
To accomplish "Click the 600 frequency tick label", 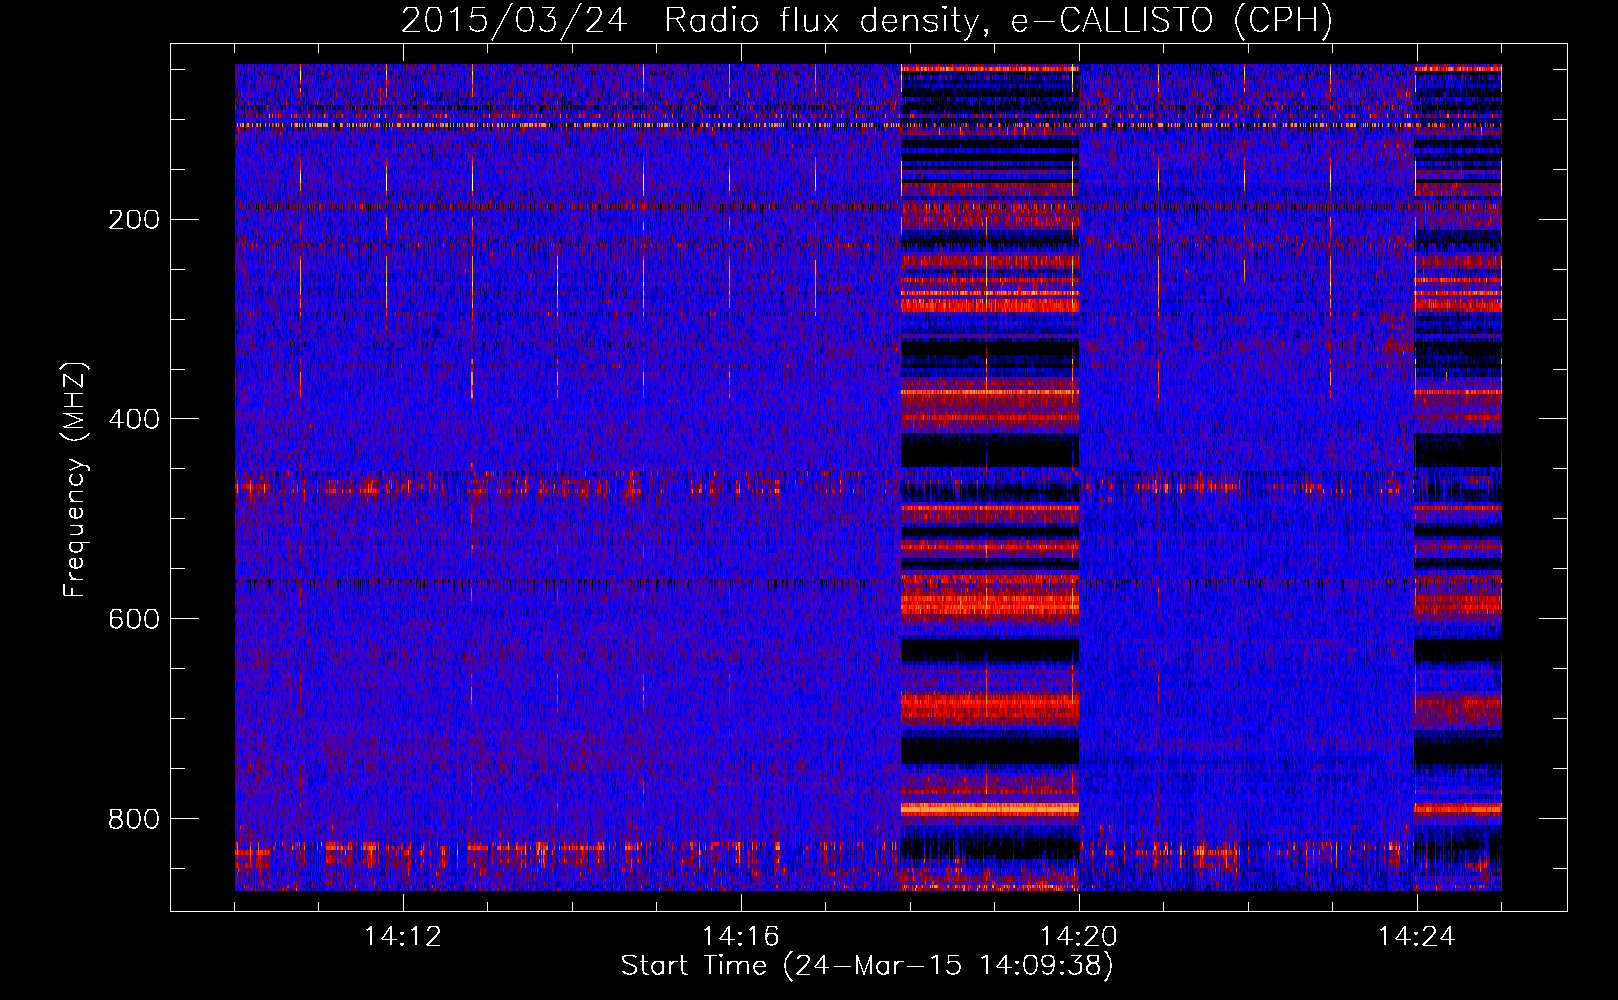I will (x=134, y=619).
